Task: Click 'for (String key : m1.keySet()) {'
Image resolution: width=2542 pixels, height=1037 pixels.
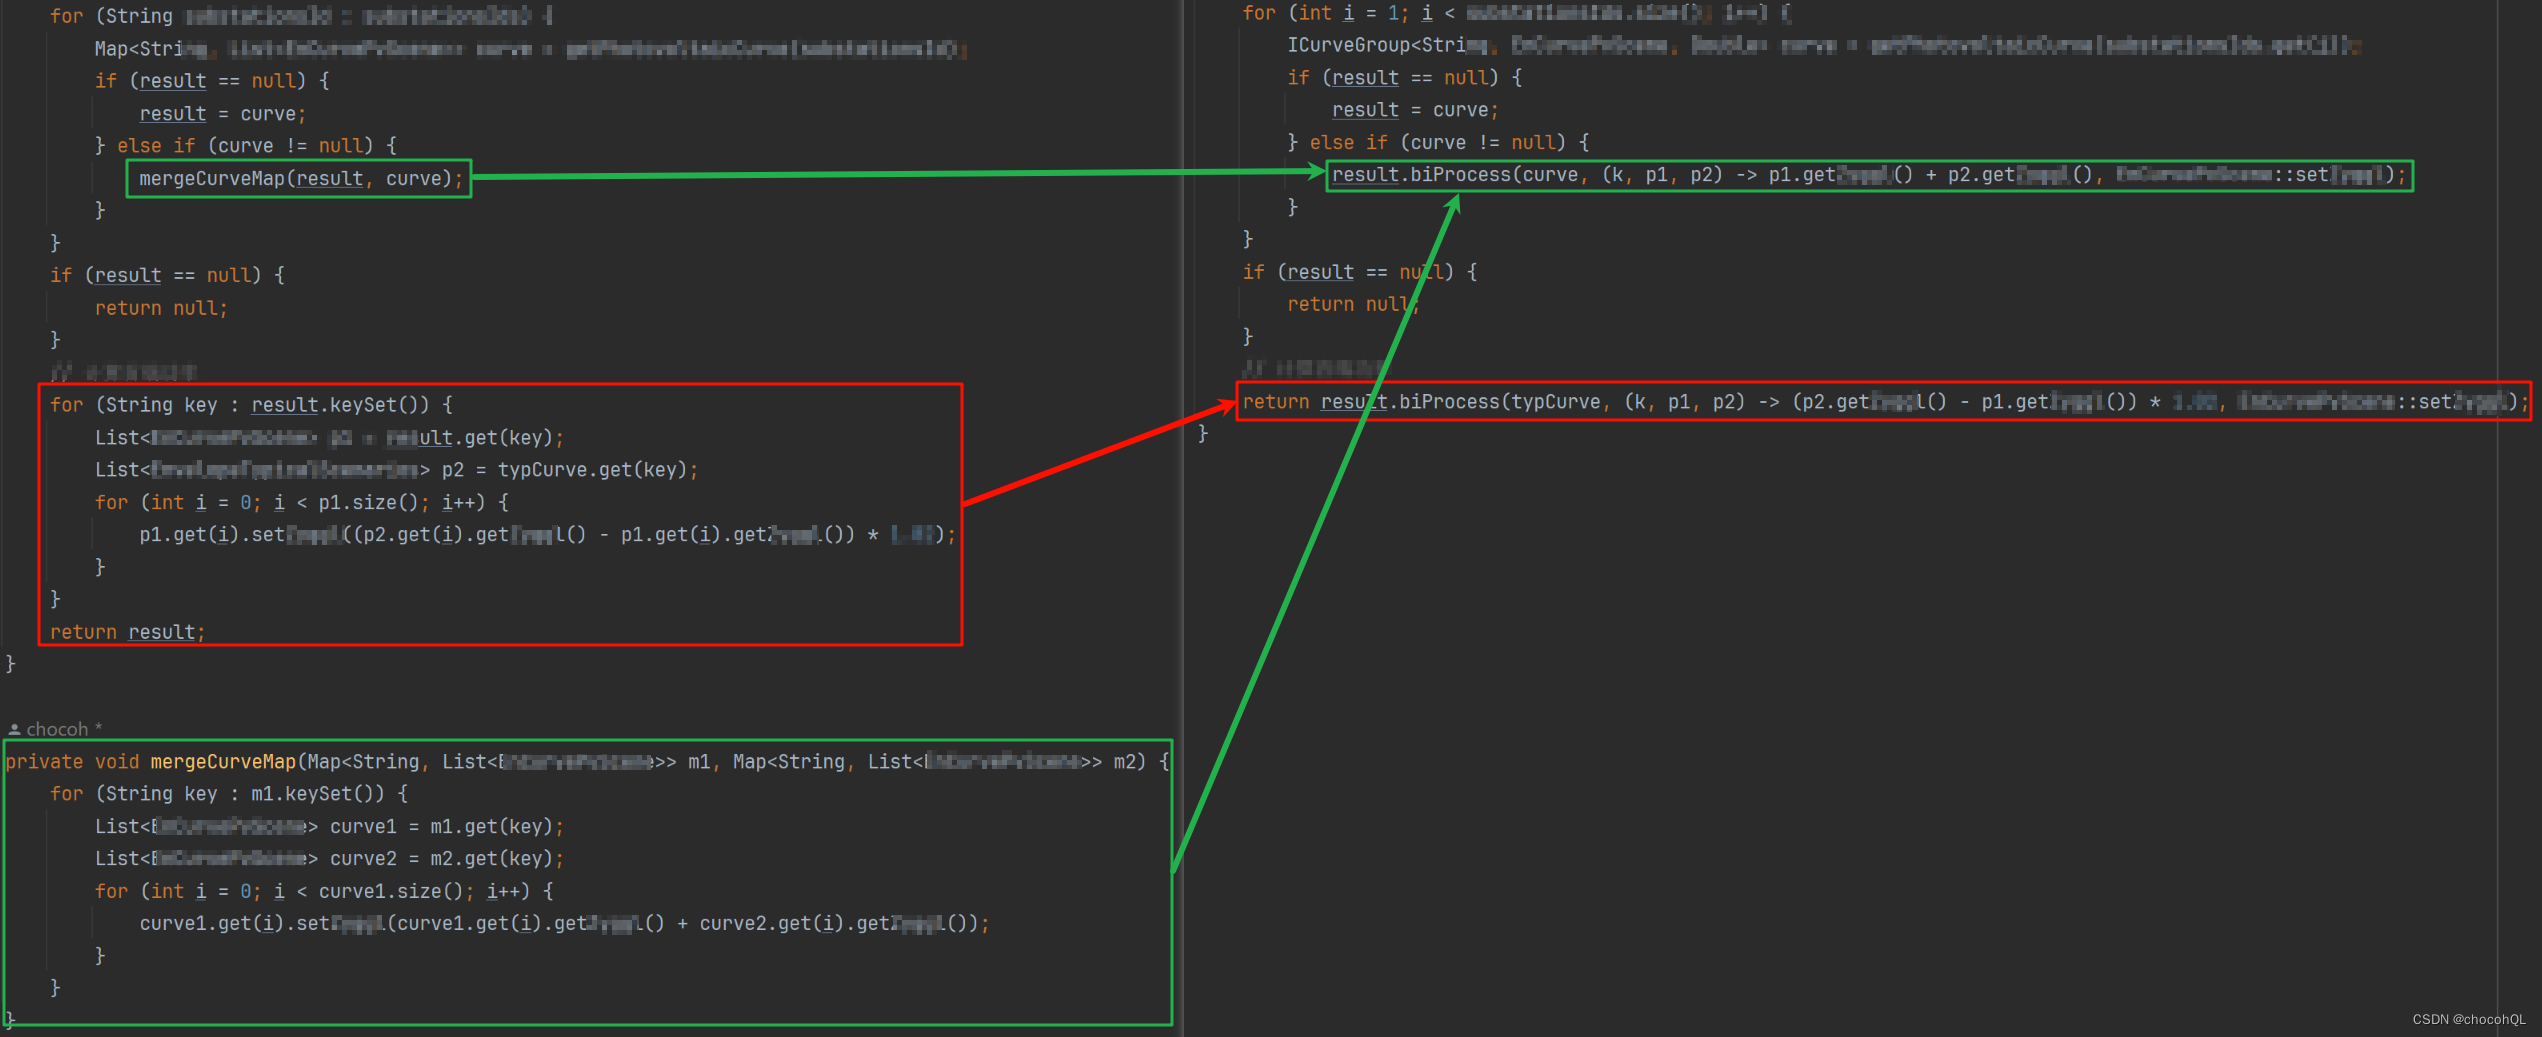Action: tap(229, 794)
